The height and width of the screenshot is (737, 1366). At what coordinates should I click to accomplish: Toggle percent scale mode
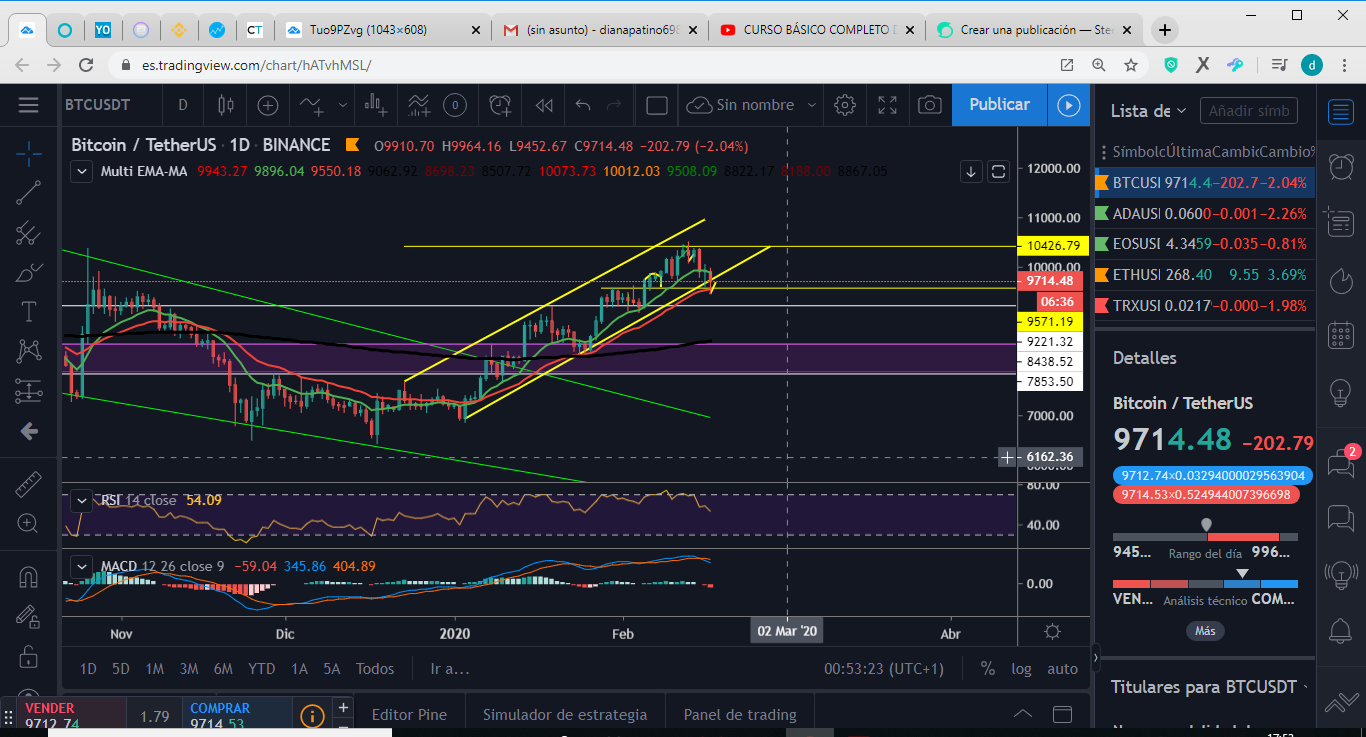pos(988,669)
